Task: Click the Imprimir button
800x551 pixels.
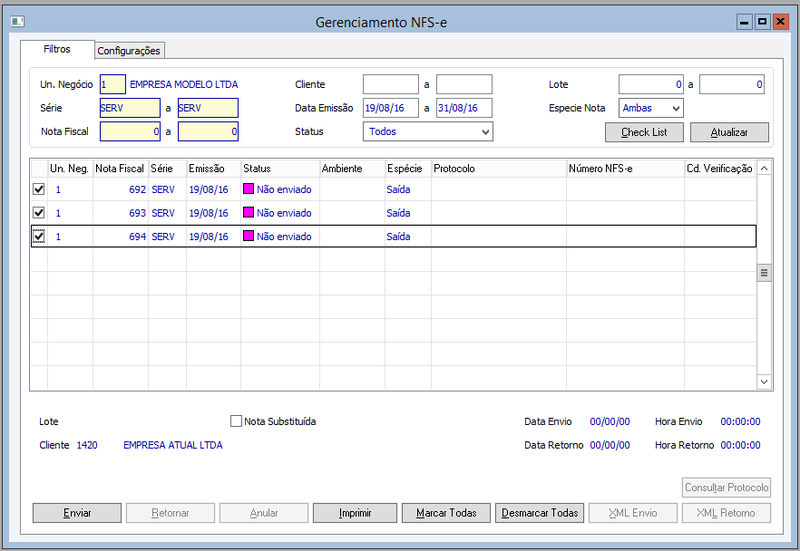Action: (355, 513)
